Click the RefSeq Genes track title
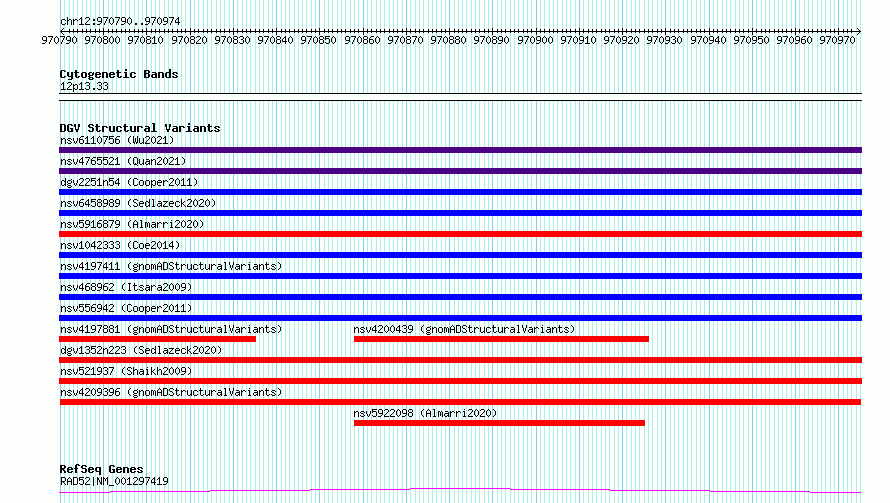The width and height of the screenshot is (890, 503). tap(102, 469)
